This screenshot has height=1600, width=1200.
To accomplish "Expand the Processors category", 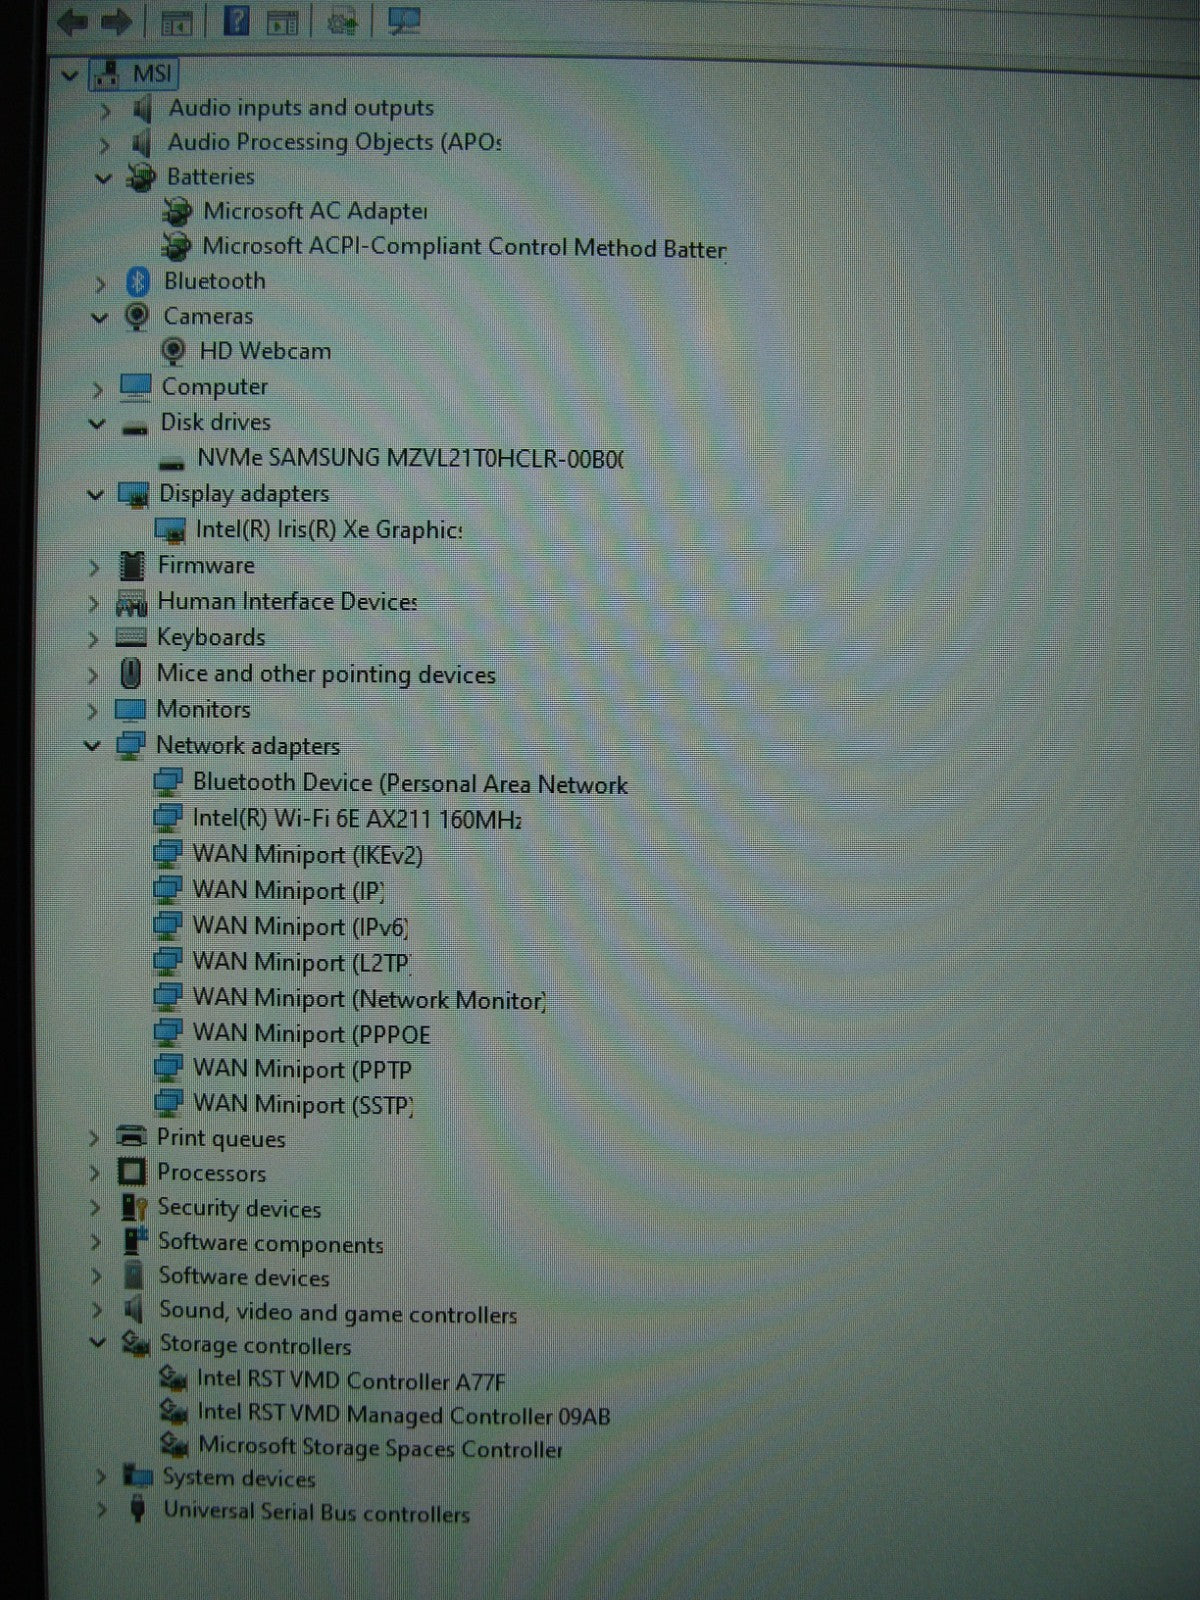I will coord(94,1174).
